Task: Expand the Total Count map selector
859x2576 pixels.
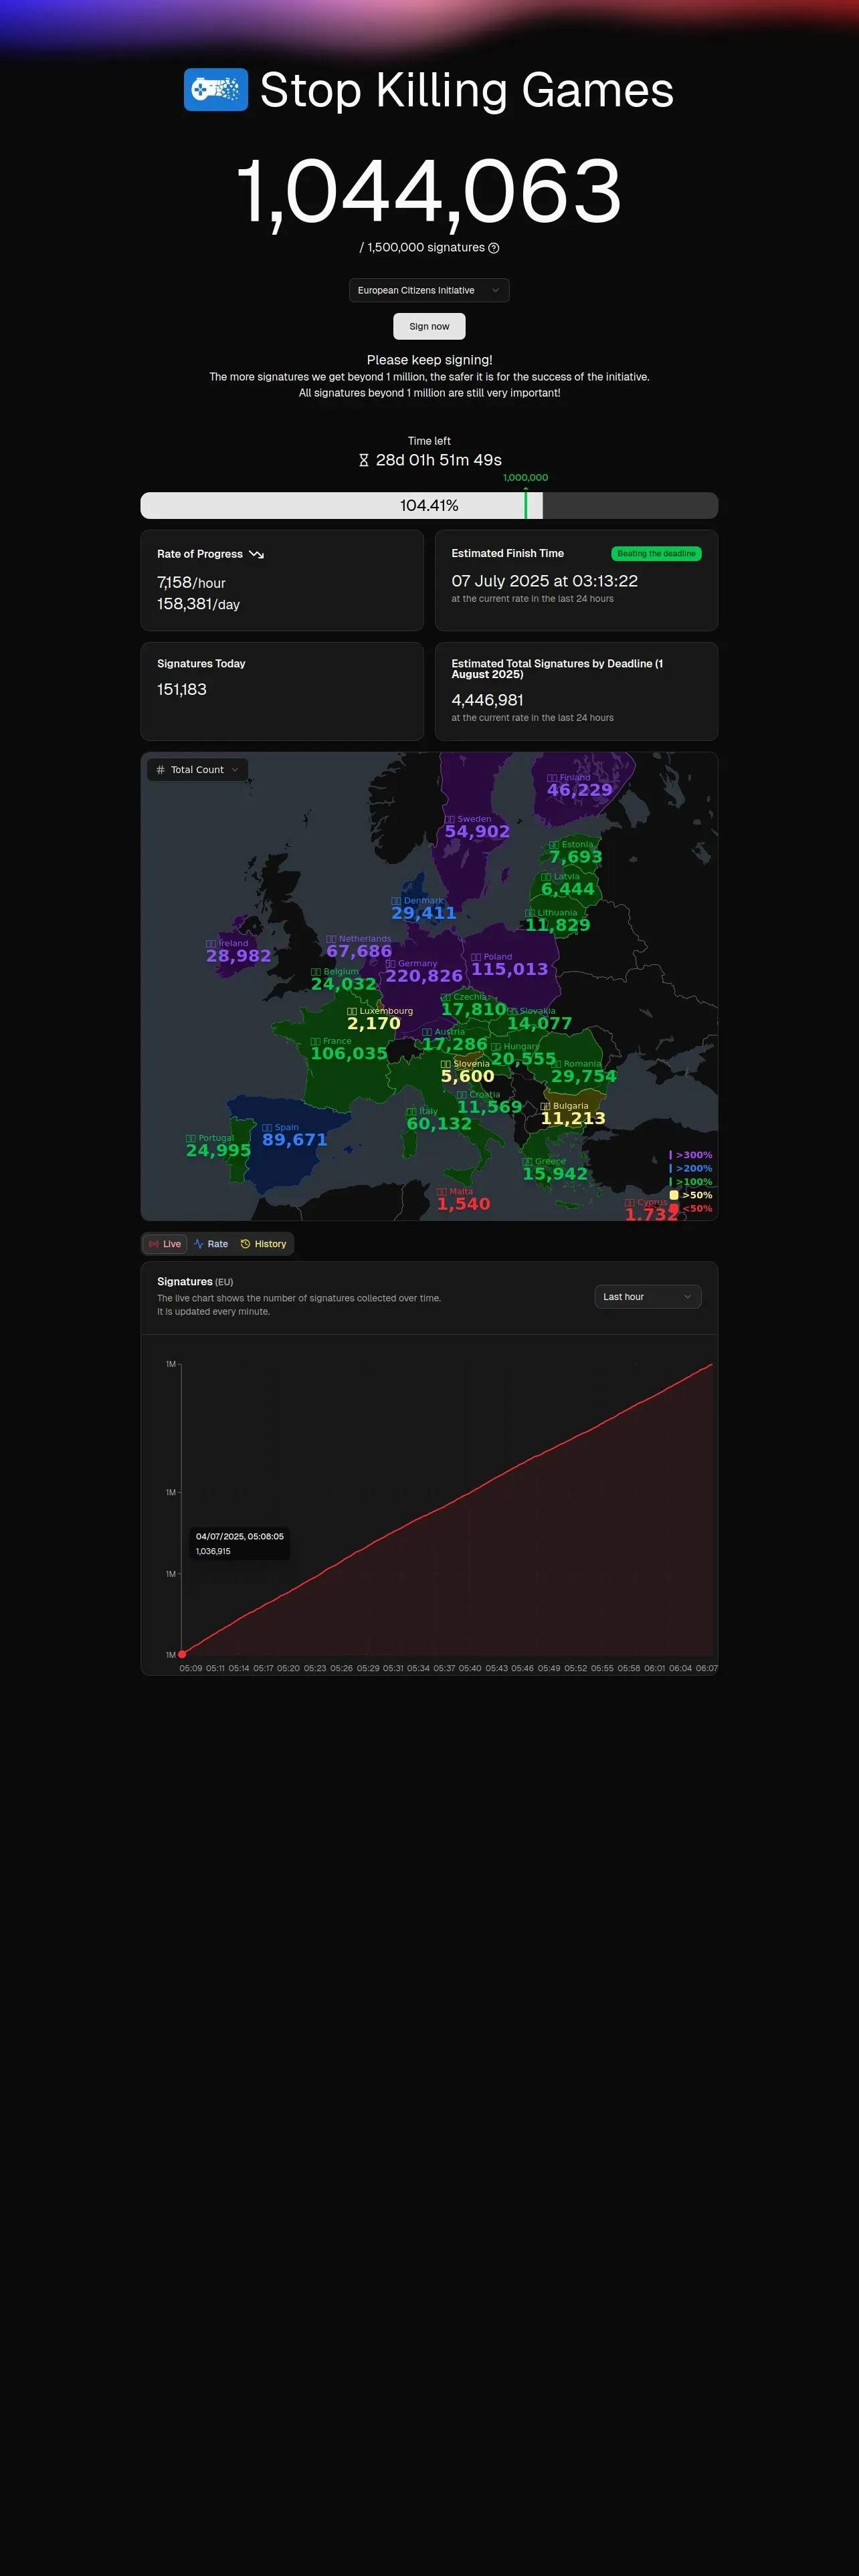Action: click(198, 770)
